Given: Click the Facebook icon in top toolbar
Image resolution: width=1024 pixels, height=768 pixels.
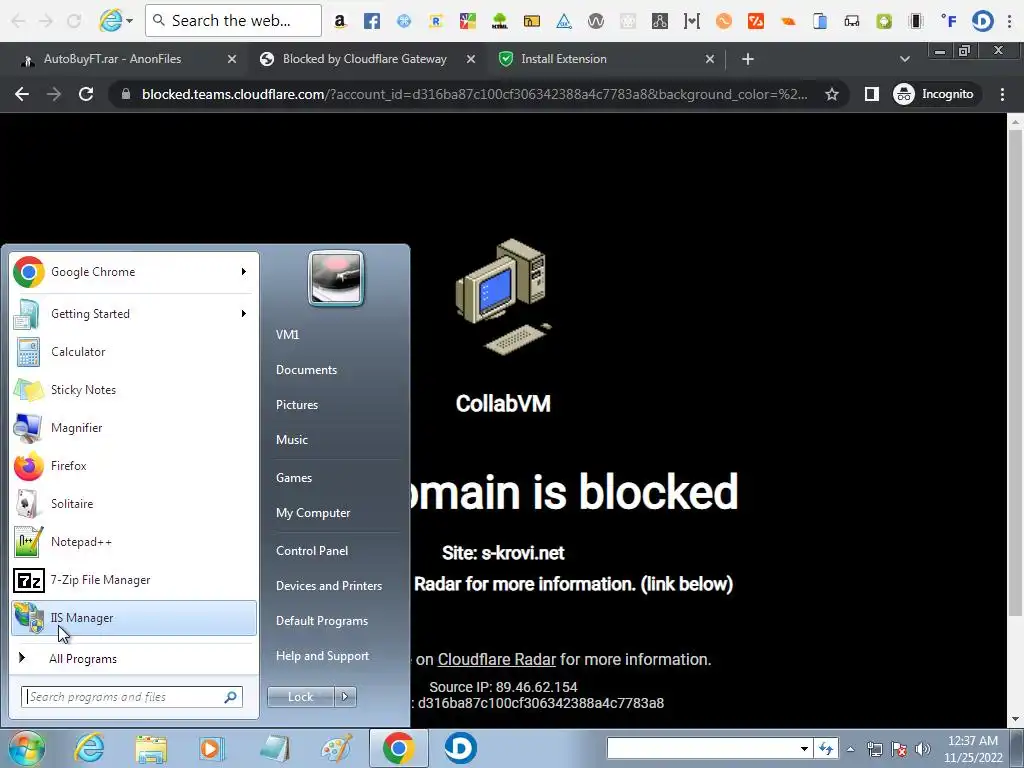Looking at the screenshot, I should point(372,22).
